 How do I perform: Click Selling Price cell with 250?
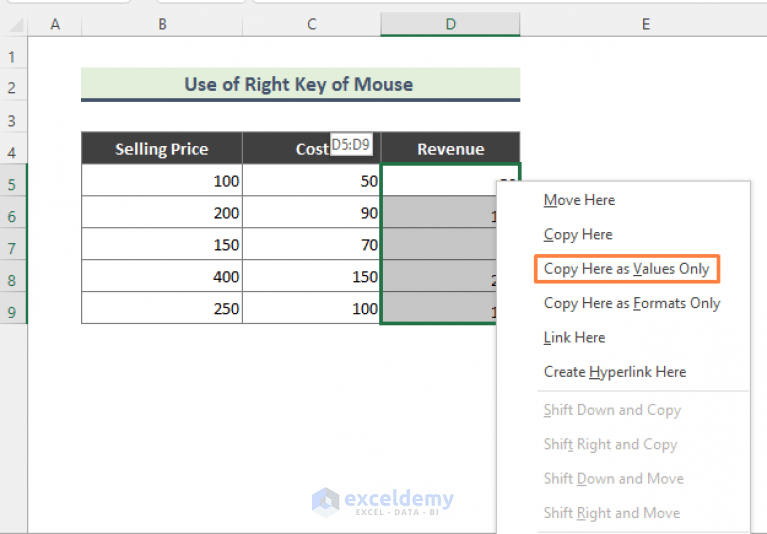[x=162, y=308]
